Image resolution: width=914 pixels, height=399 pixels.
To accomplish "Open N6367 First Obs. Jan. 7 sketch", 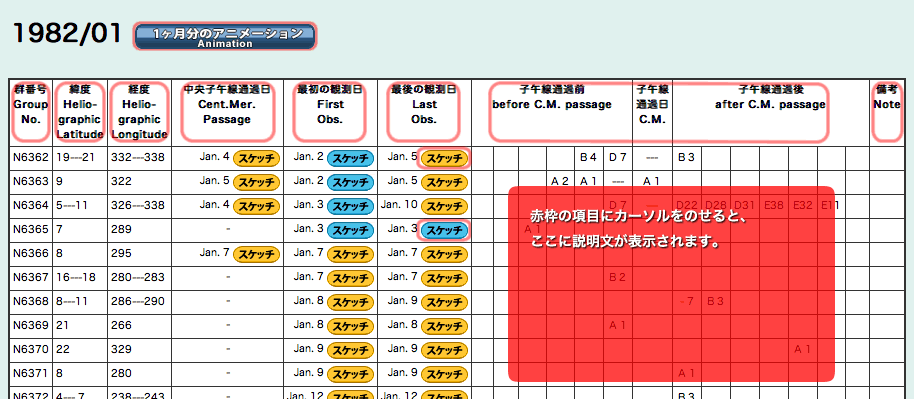I will 350,278.
